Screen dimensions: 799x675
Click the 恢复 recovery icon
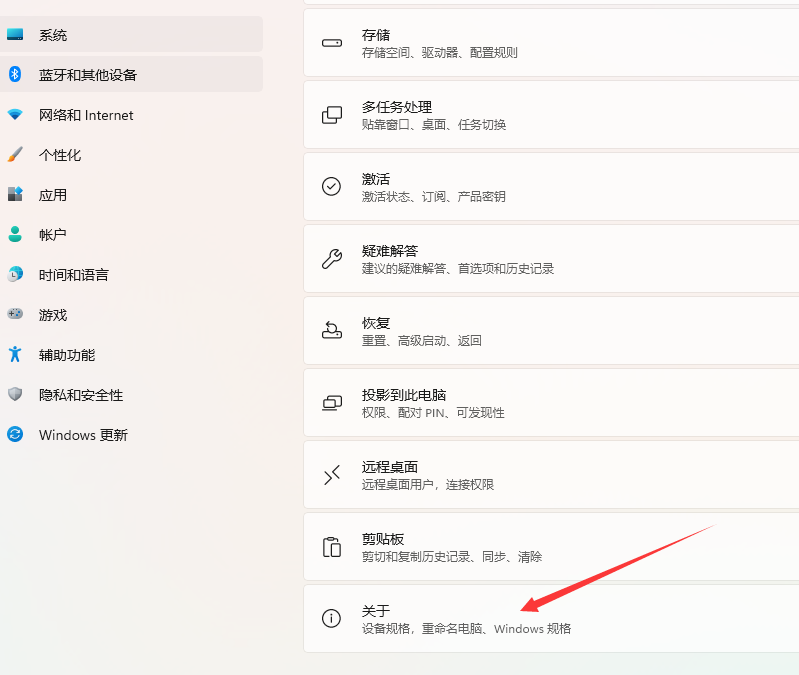pos(332,330)
